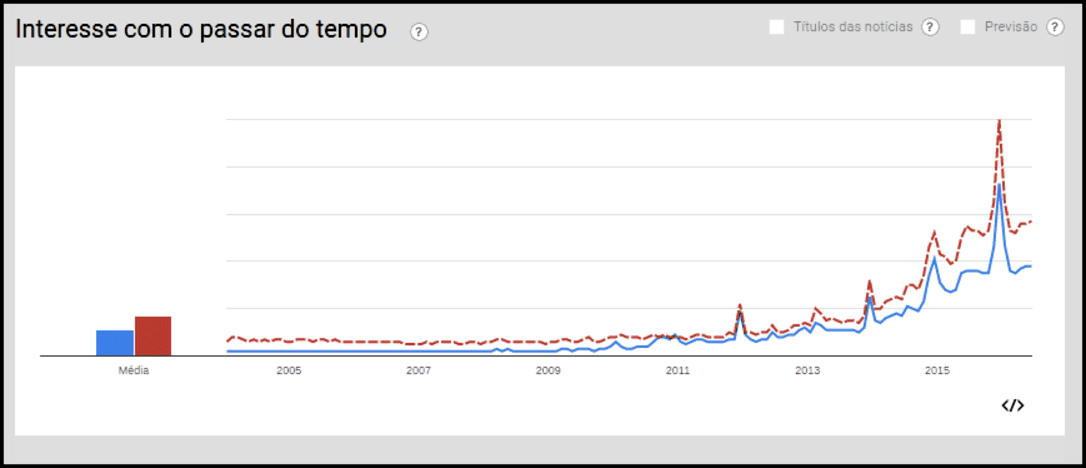Image resolution: width=1086 pixels, height=468 pixels.
Task: Enable the "Títulos das notícias" checkbox
Action: 777,27
